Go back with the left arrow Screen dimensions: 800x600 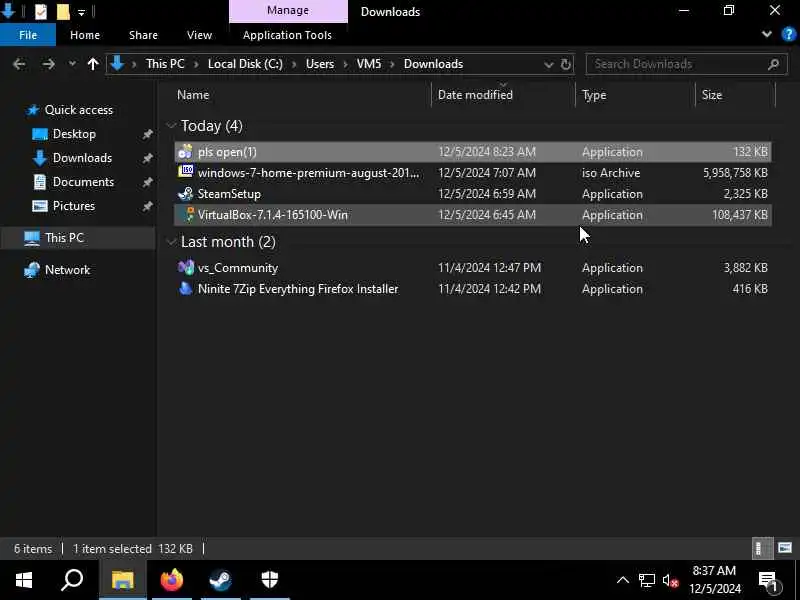pos(19,64)
